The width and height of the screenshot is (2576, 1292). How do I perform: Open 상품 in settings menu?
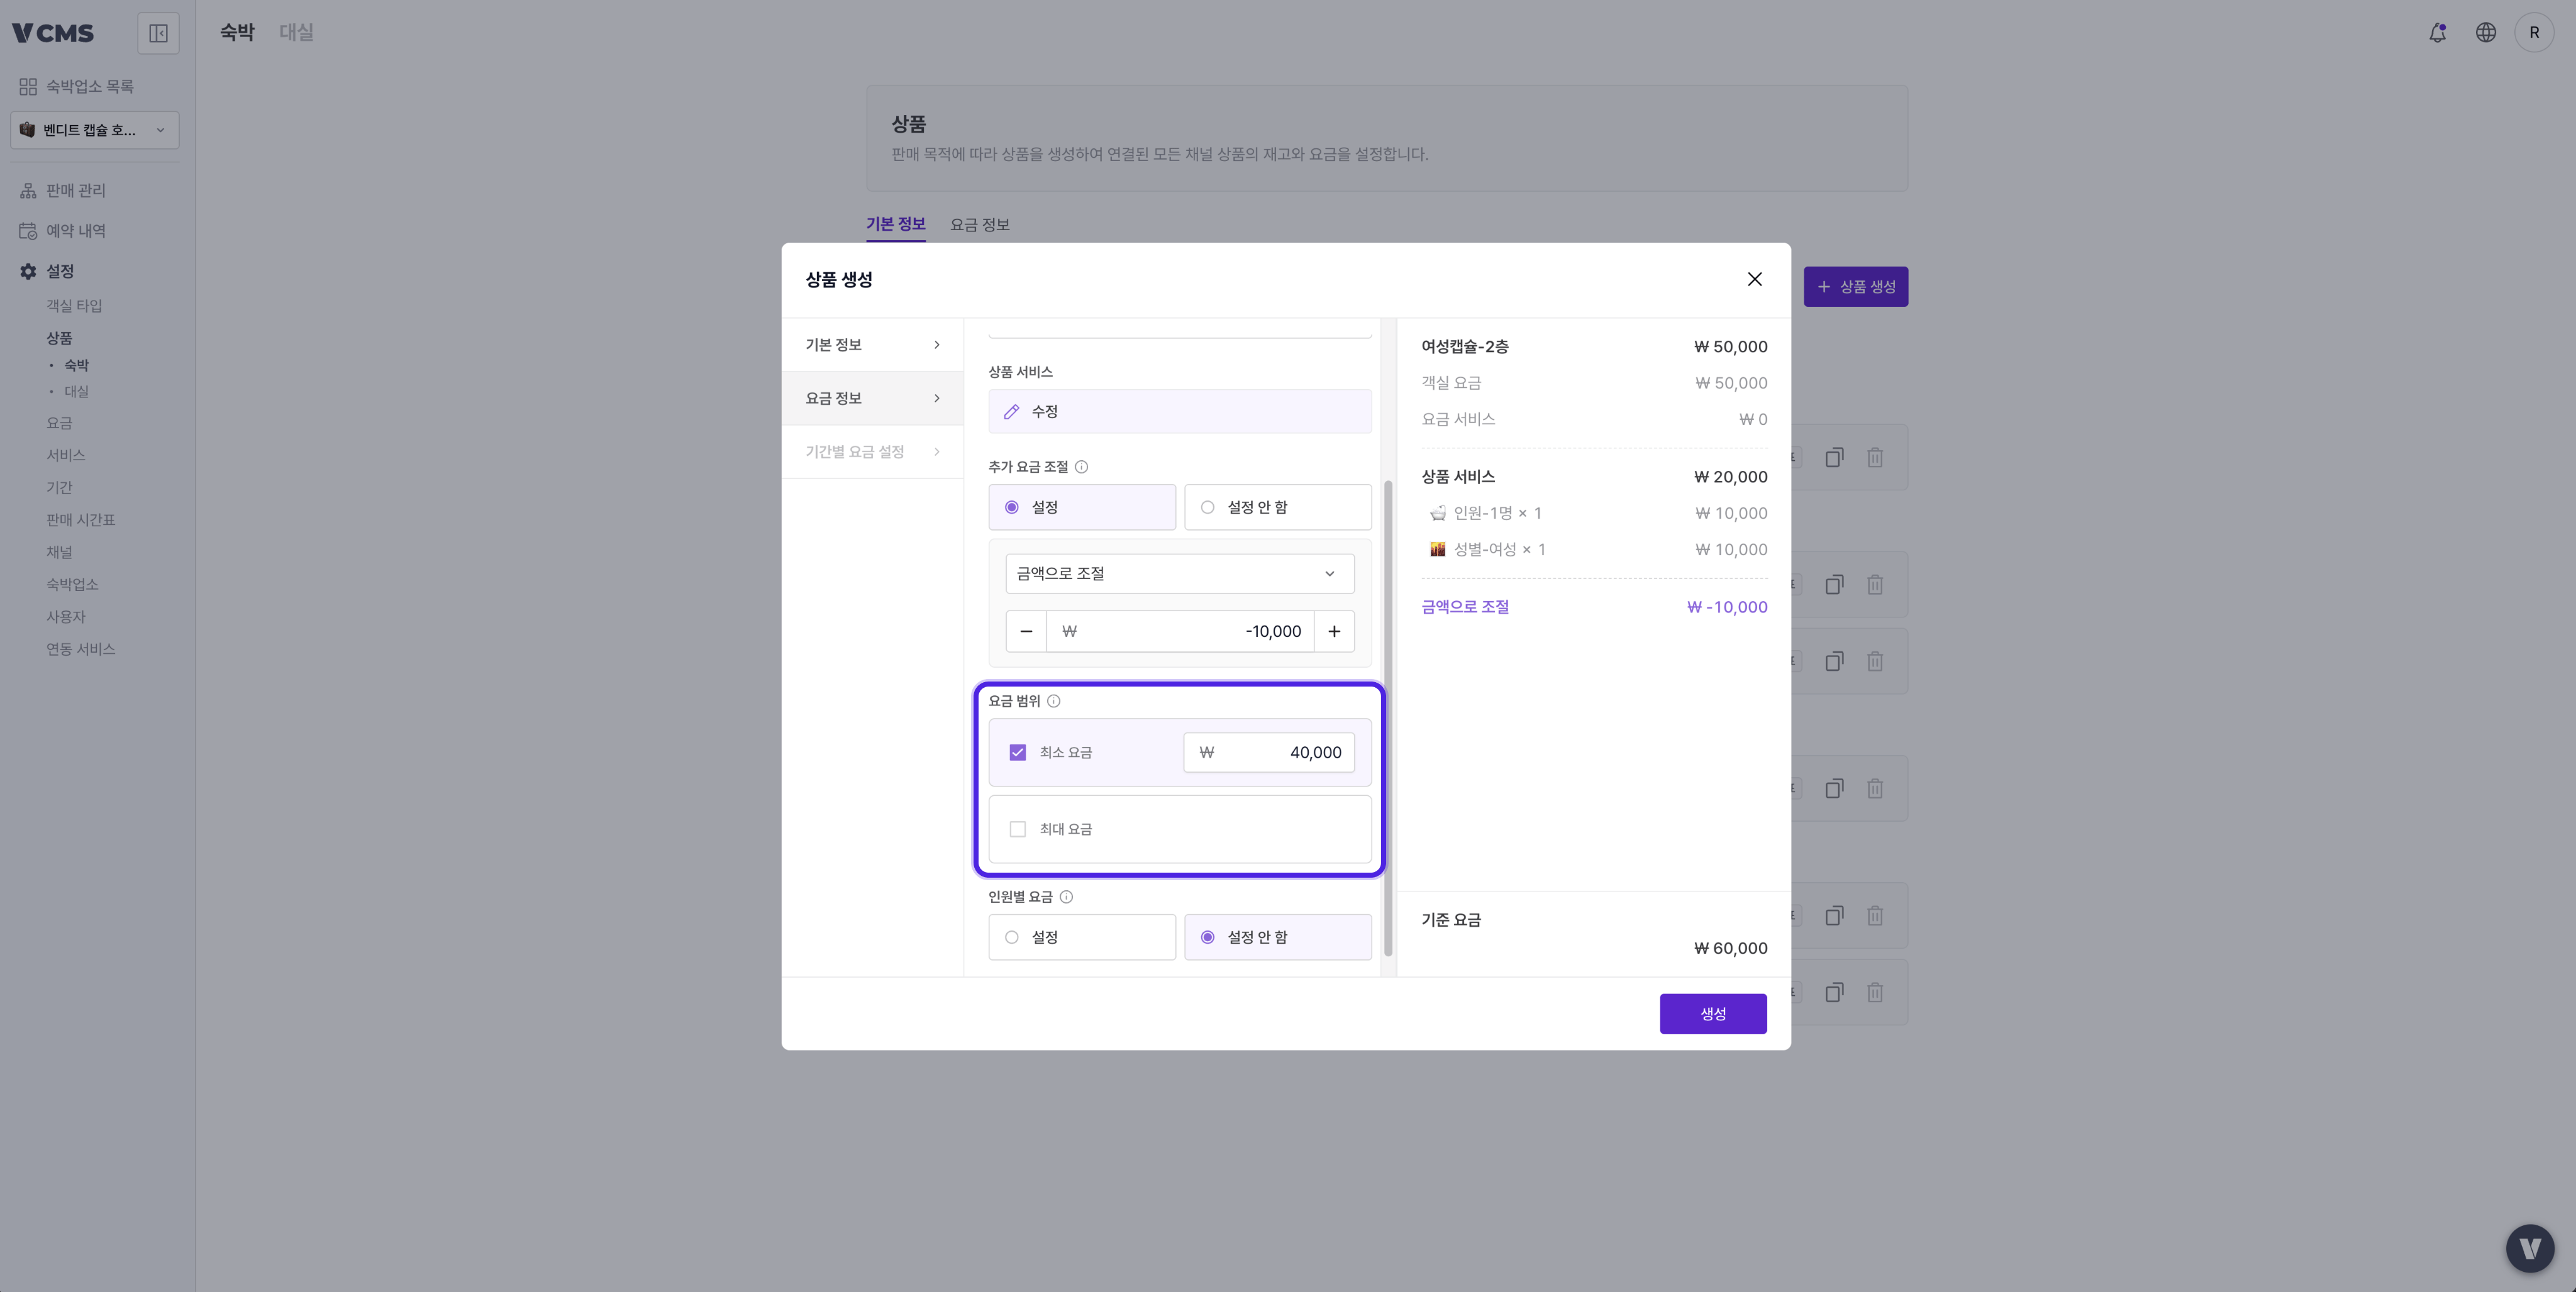tap(59, 338)
